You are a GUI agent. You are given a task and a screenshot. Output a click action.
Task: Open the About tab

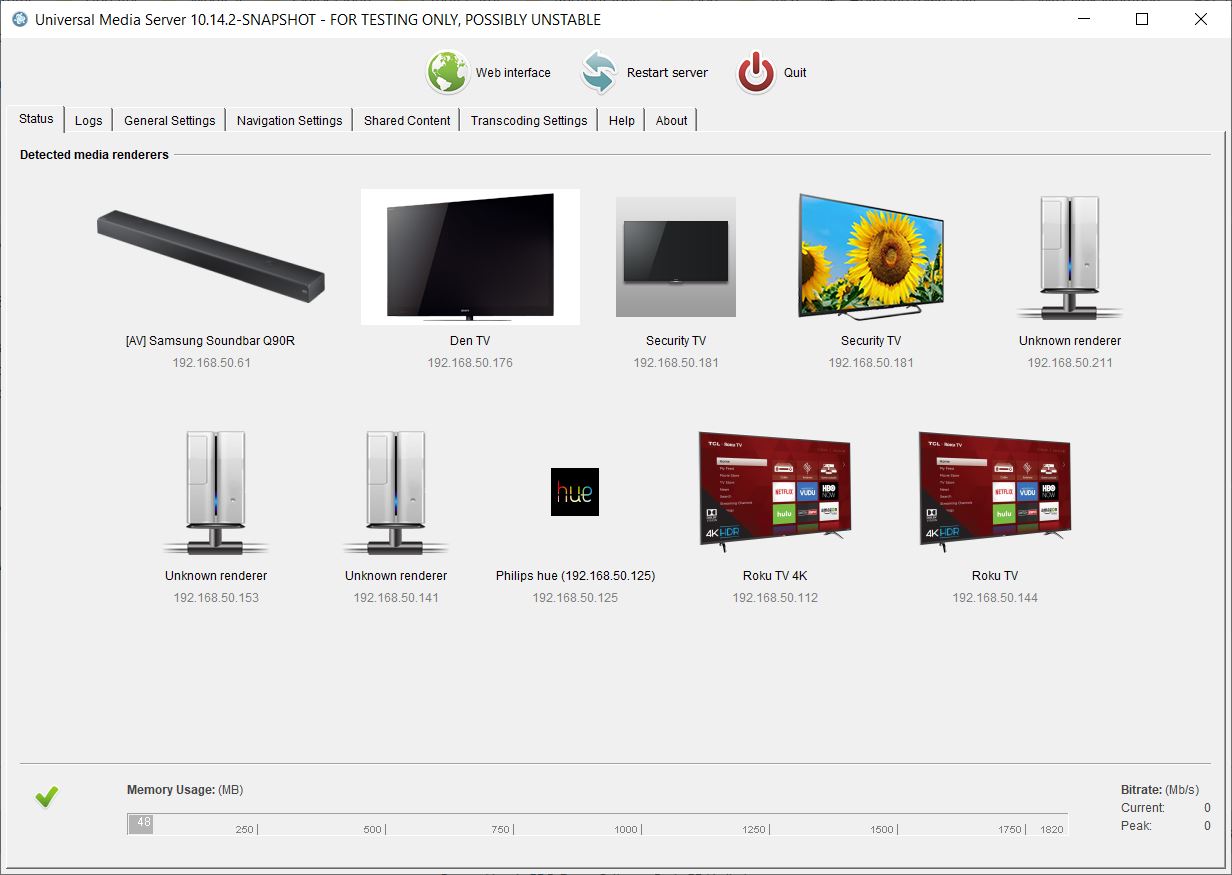[671, 120]
